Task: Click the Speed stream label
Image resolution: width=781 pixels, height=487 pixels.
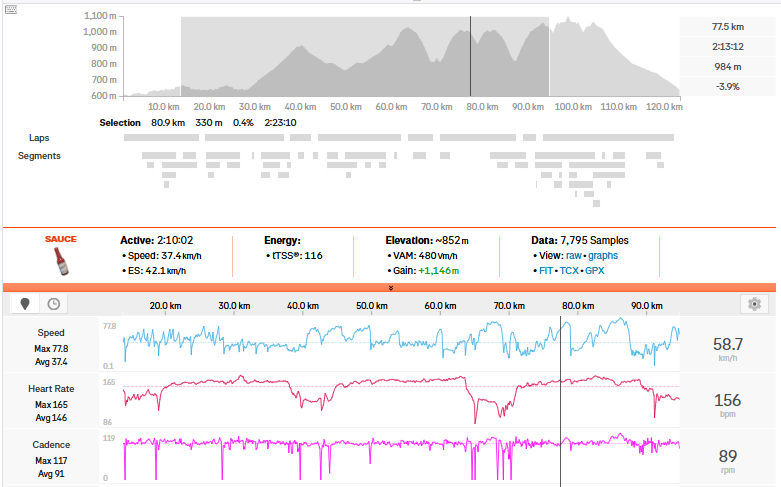Action: pyautogui.click(x=51, y=333)
